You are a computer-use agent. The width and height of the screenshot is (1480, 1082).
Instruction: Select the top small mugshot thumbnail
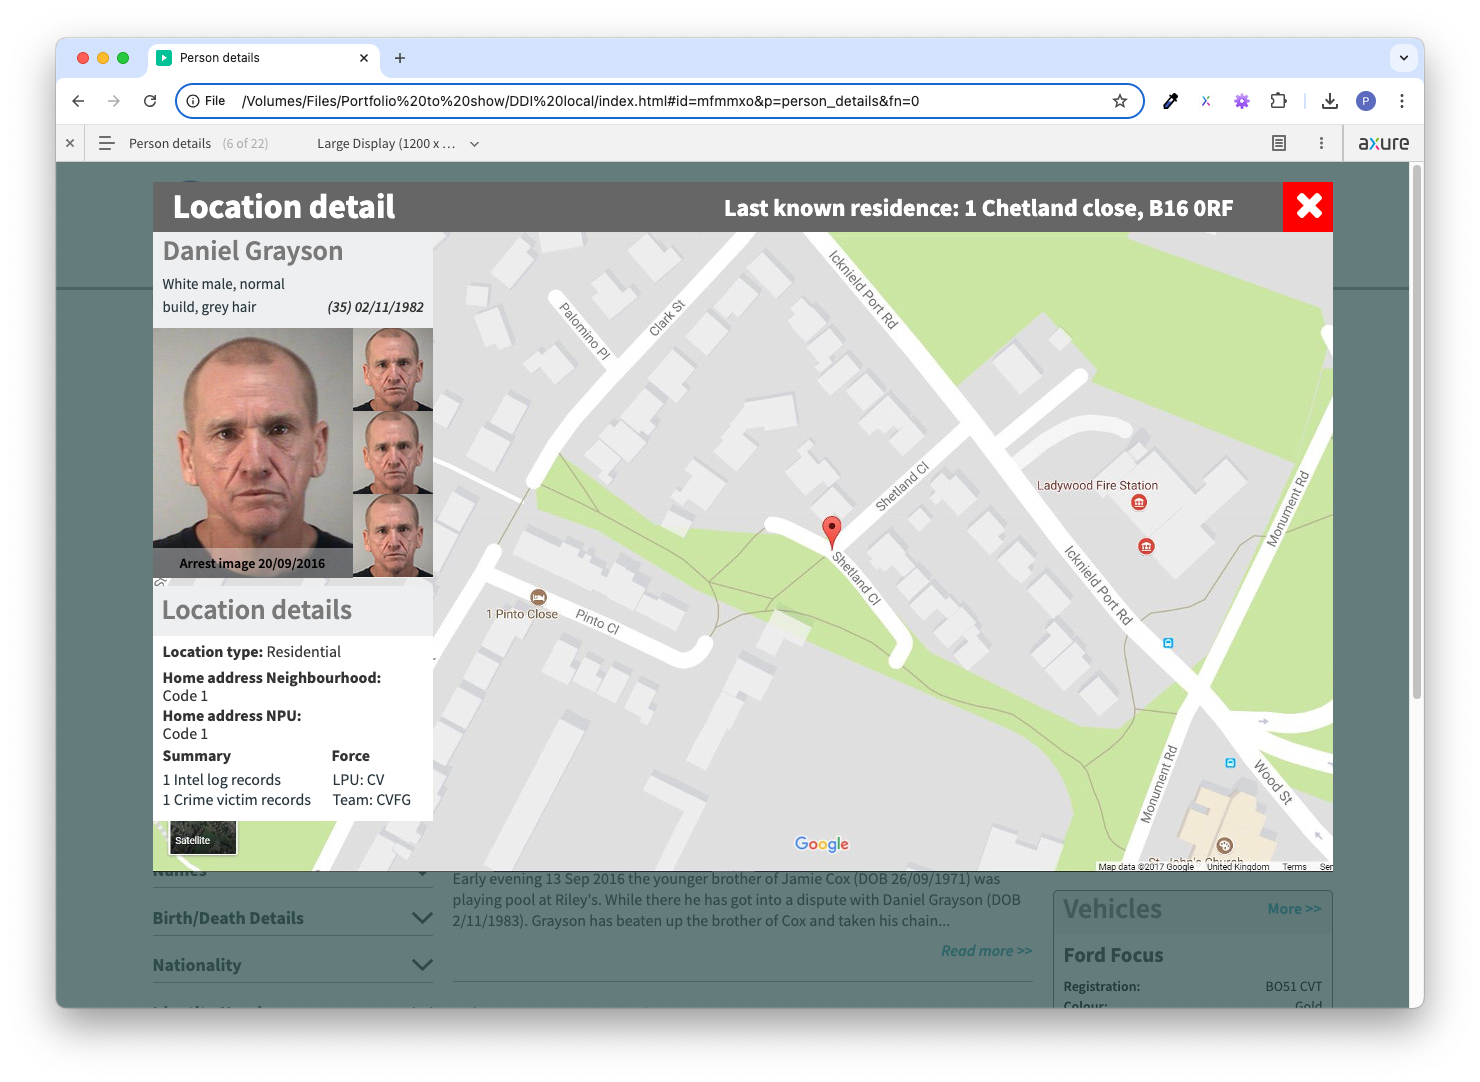393,369
